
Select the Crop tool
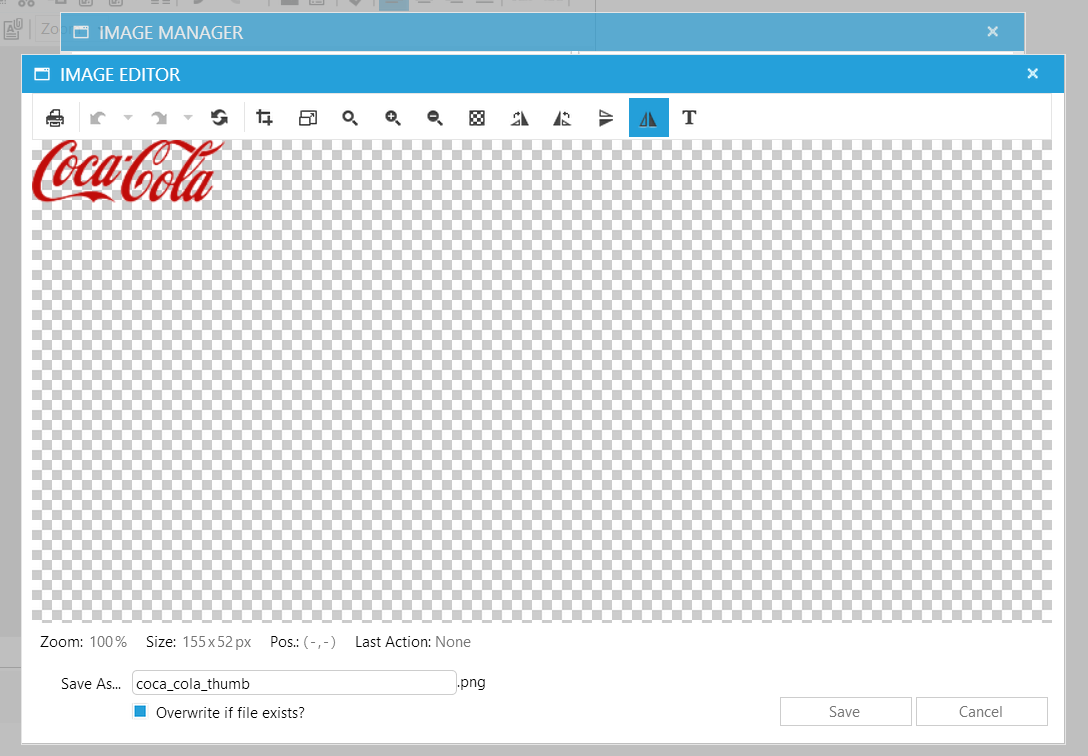tap(264, 118)
